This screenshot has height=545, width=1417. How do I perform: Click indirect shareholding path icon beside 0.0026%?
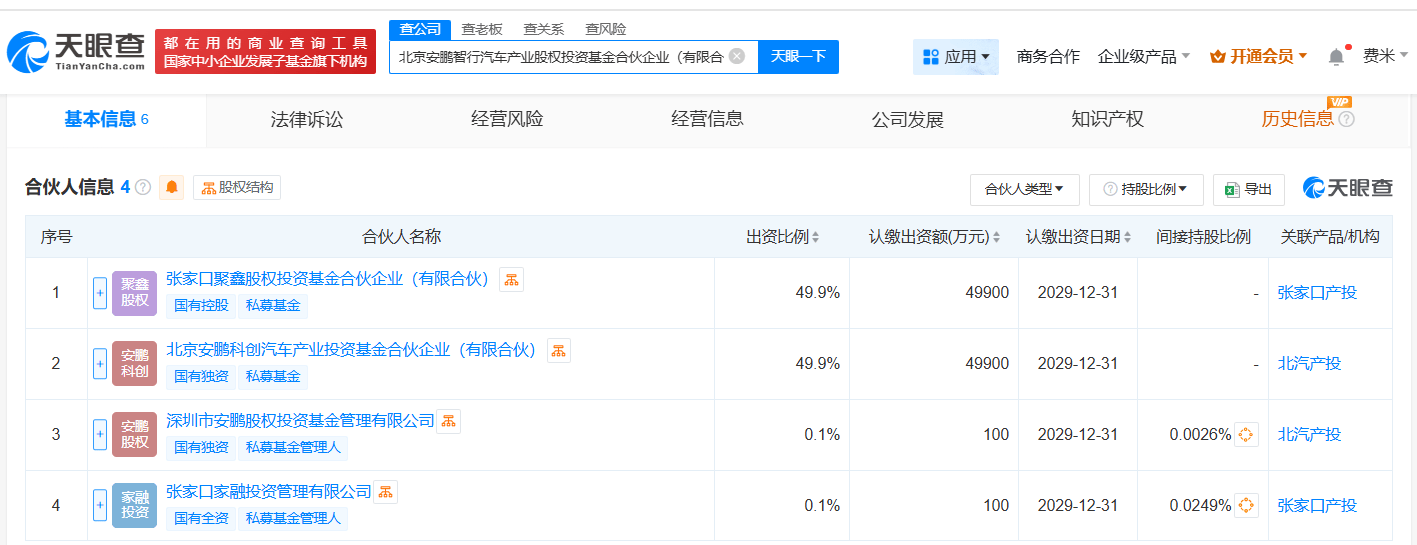tap(1246, 435)
